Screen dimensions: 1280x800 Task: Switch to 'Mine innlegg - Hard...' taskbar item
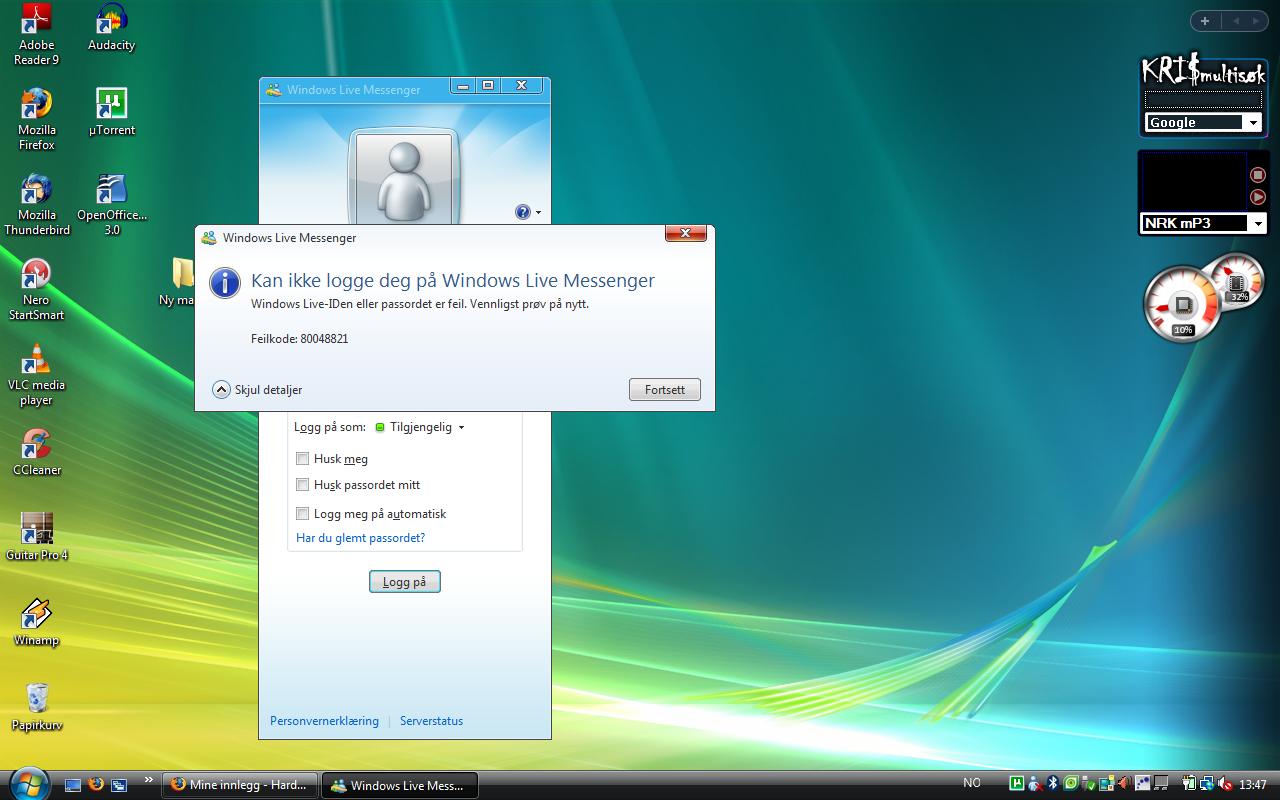(x=240, y=785)
